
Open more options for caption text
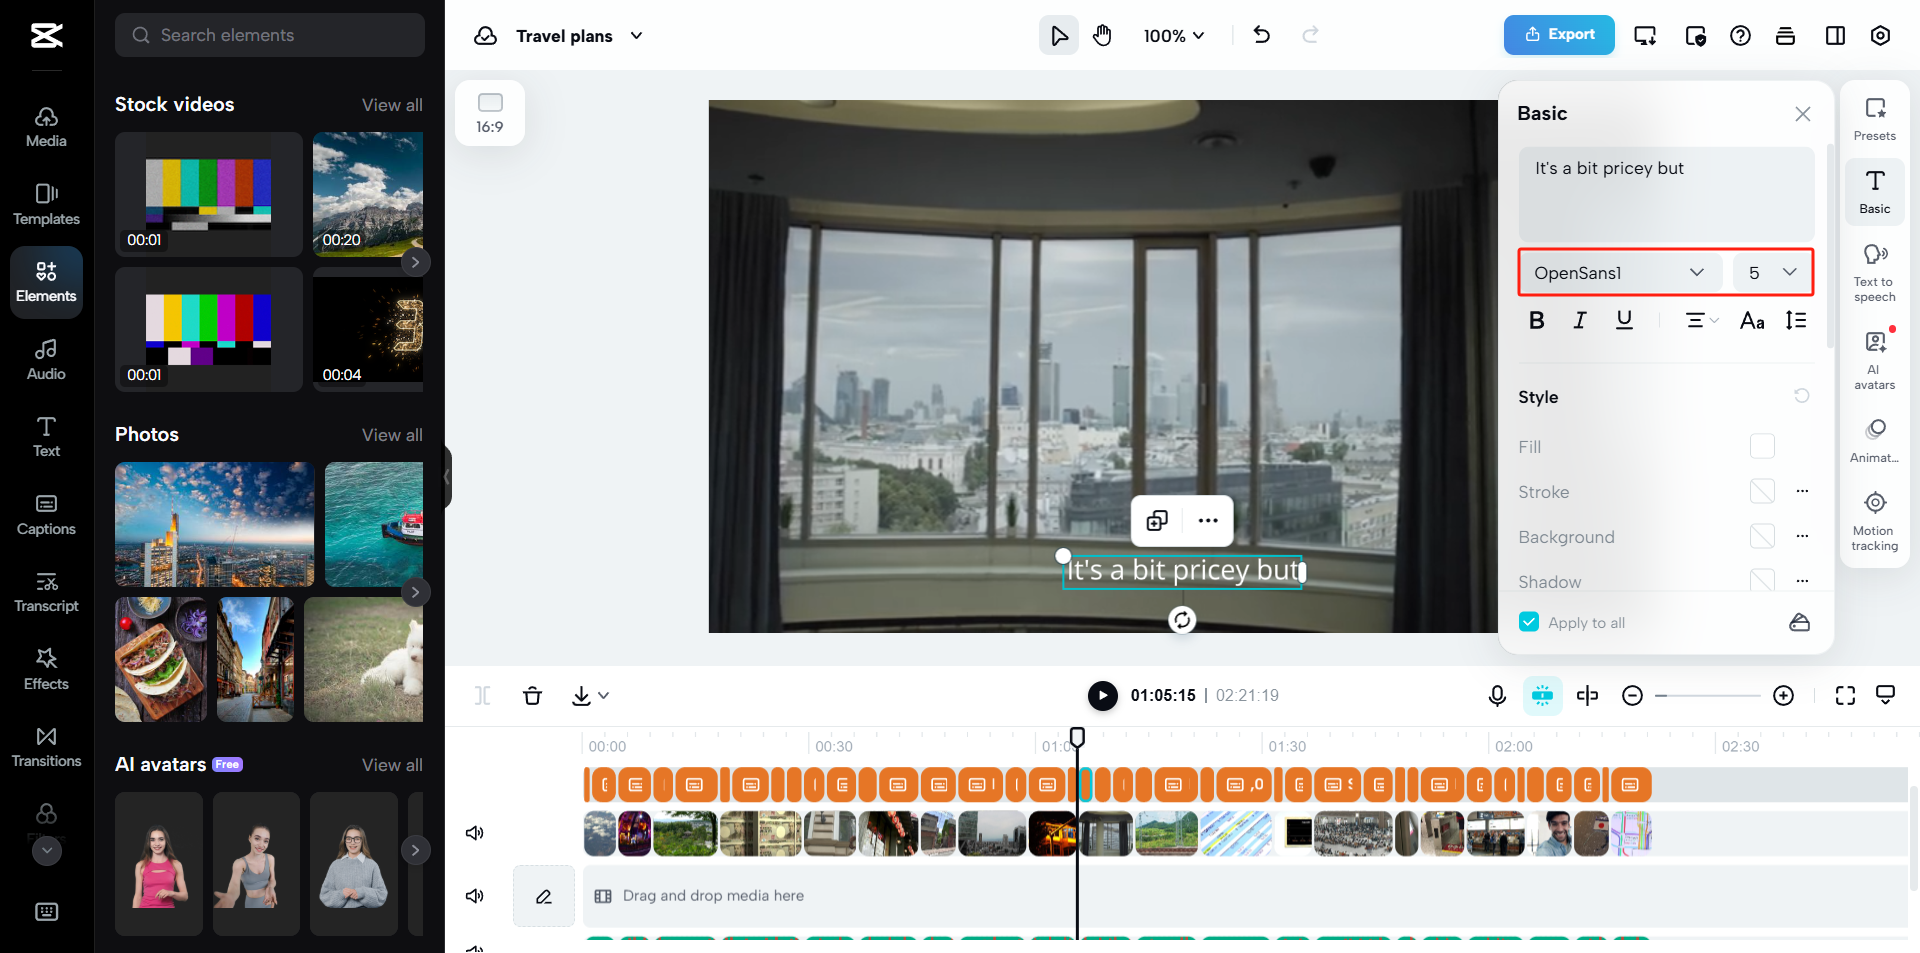(x=1208, y=520)
